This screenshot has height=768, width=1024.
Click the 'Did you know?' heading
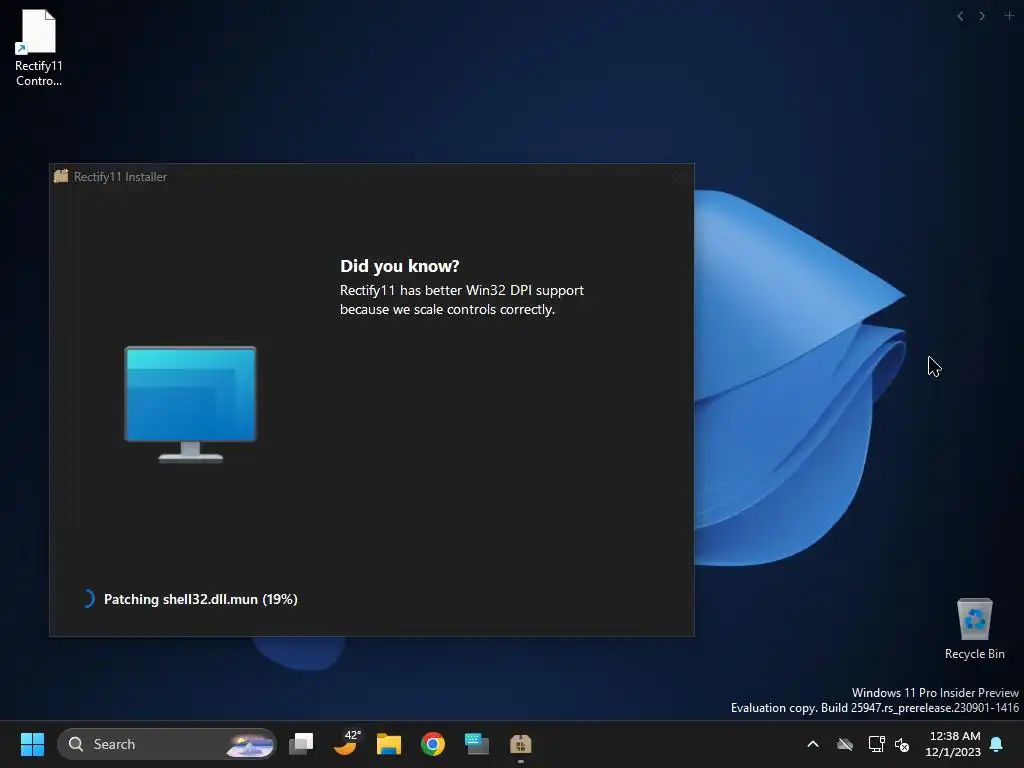coord(400,266)
